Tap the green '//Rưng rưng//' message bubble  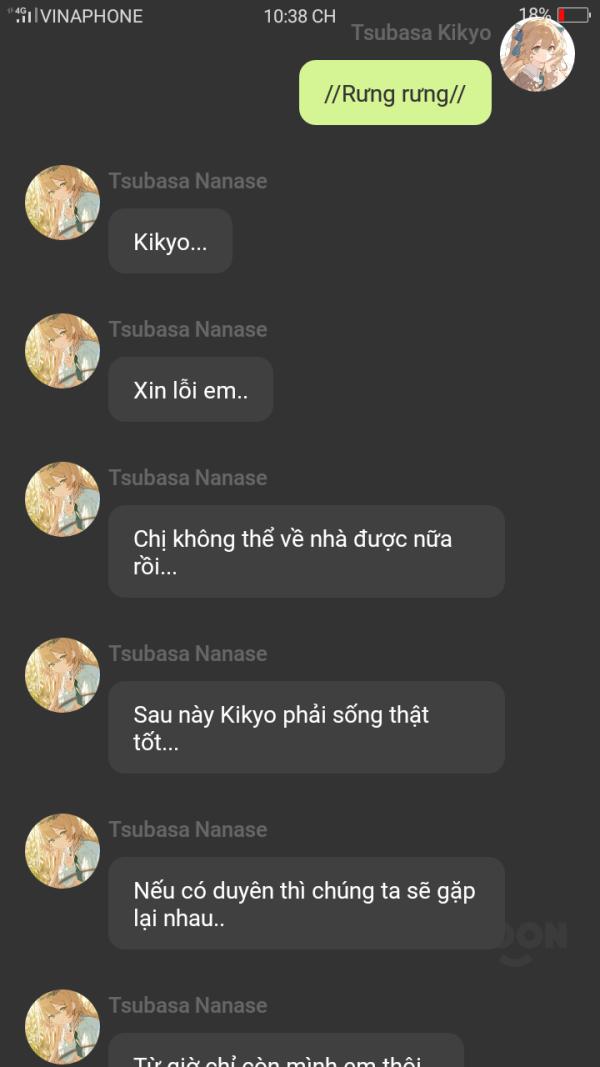pos(395,93)
